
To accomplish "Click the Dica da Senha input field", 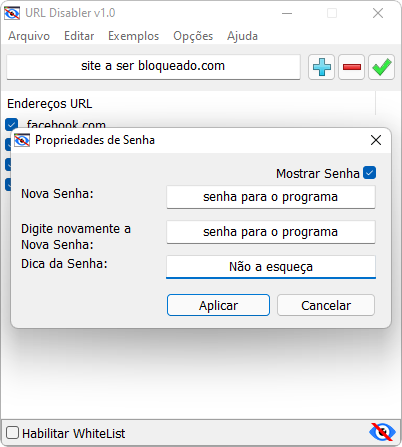I will pyautogui.click(x=271, y=267).
